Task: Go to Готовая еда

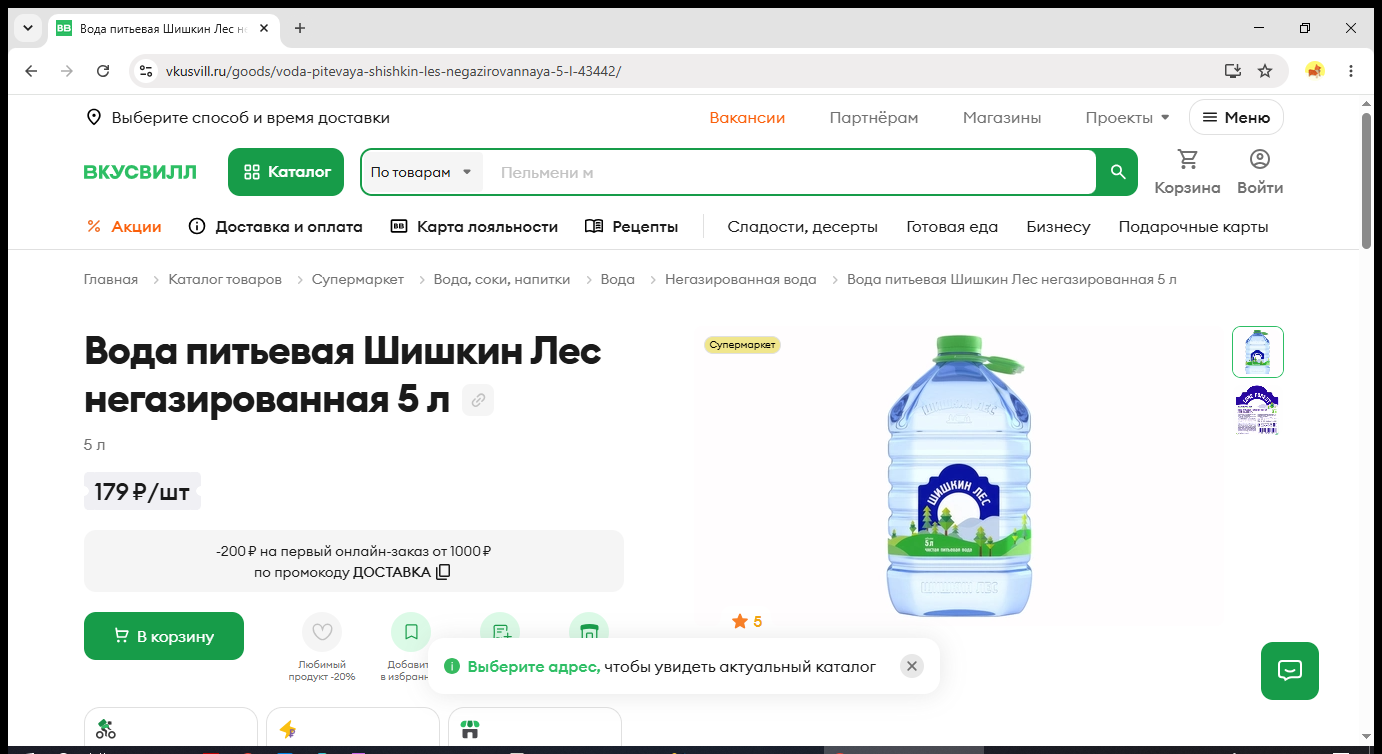Action: [952, 227]
